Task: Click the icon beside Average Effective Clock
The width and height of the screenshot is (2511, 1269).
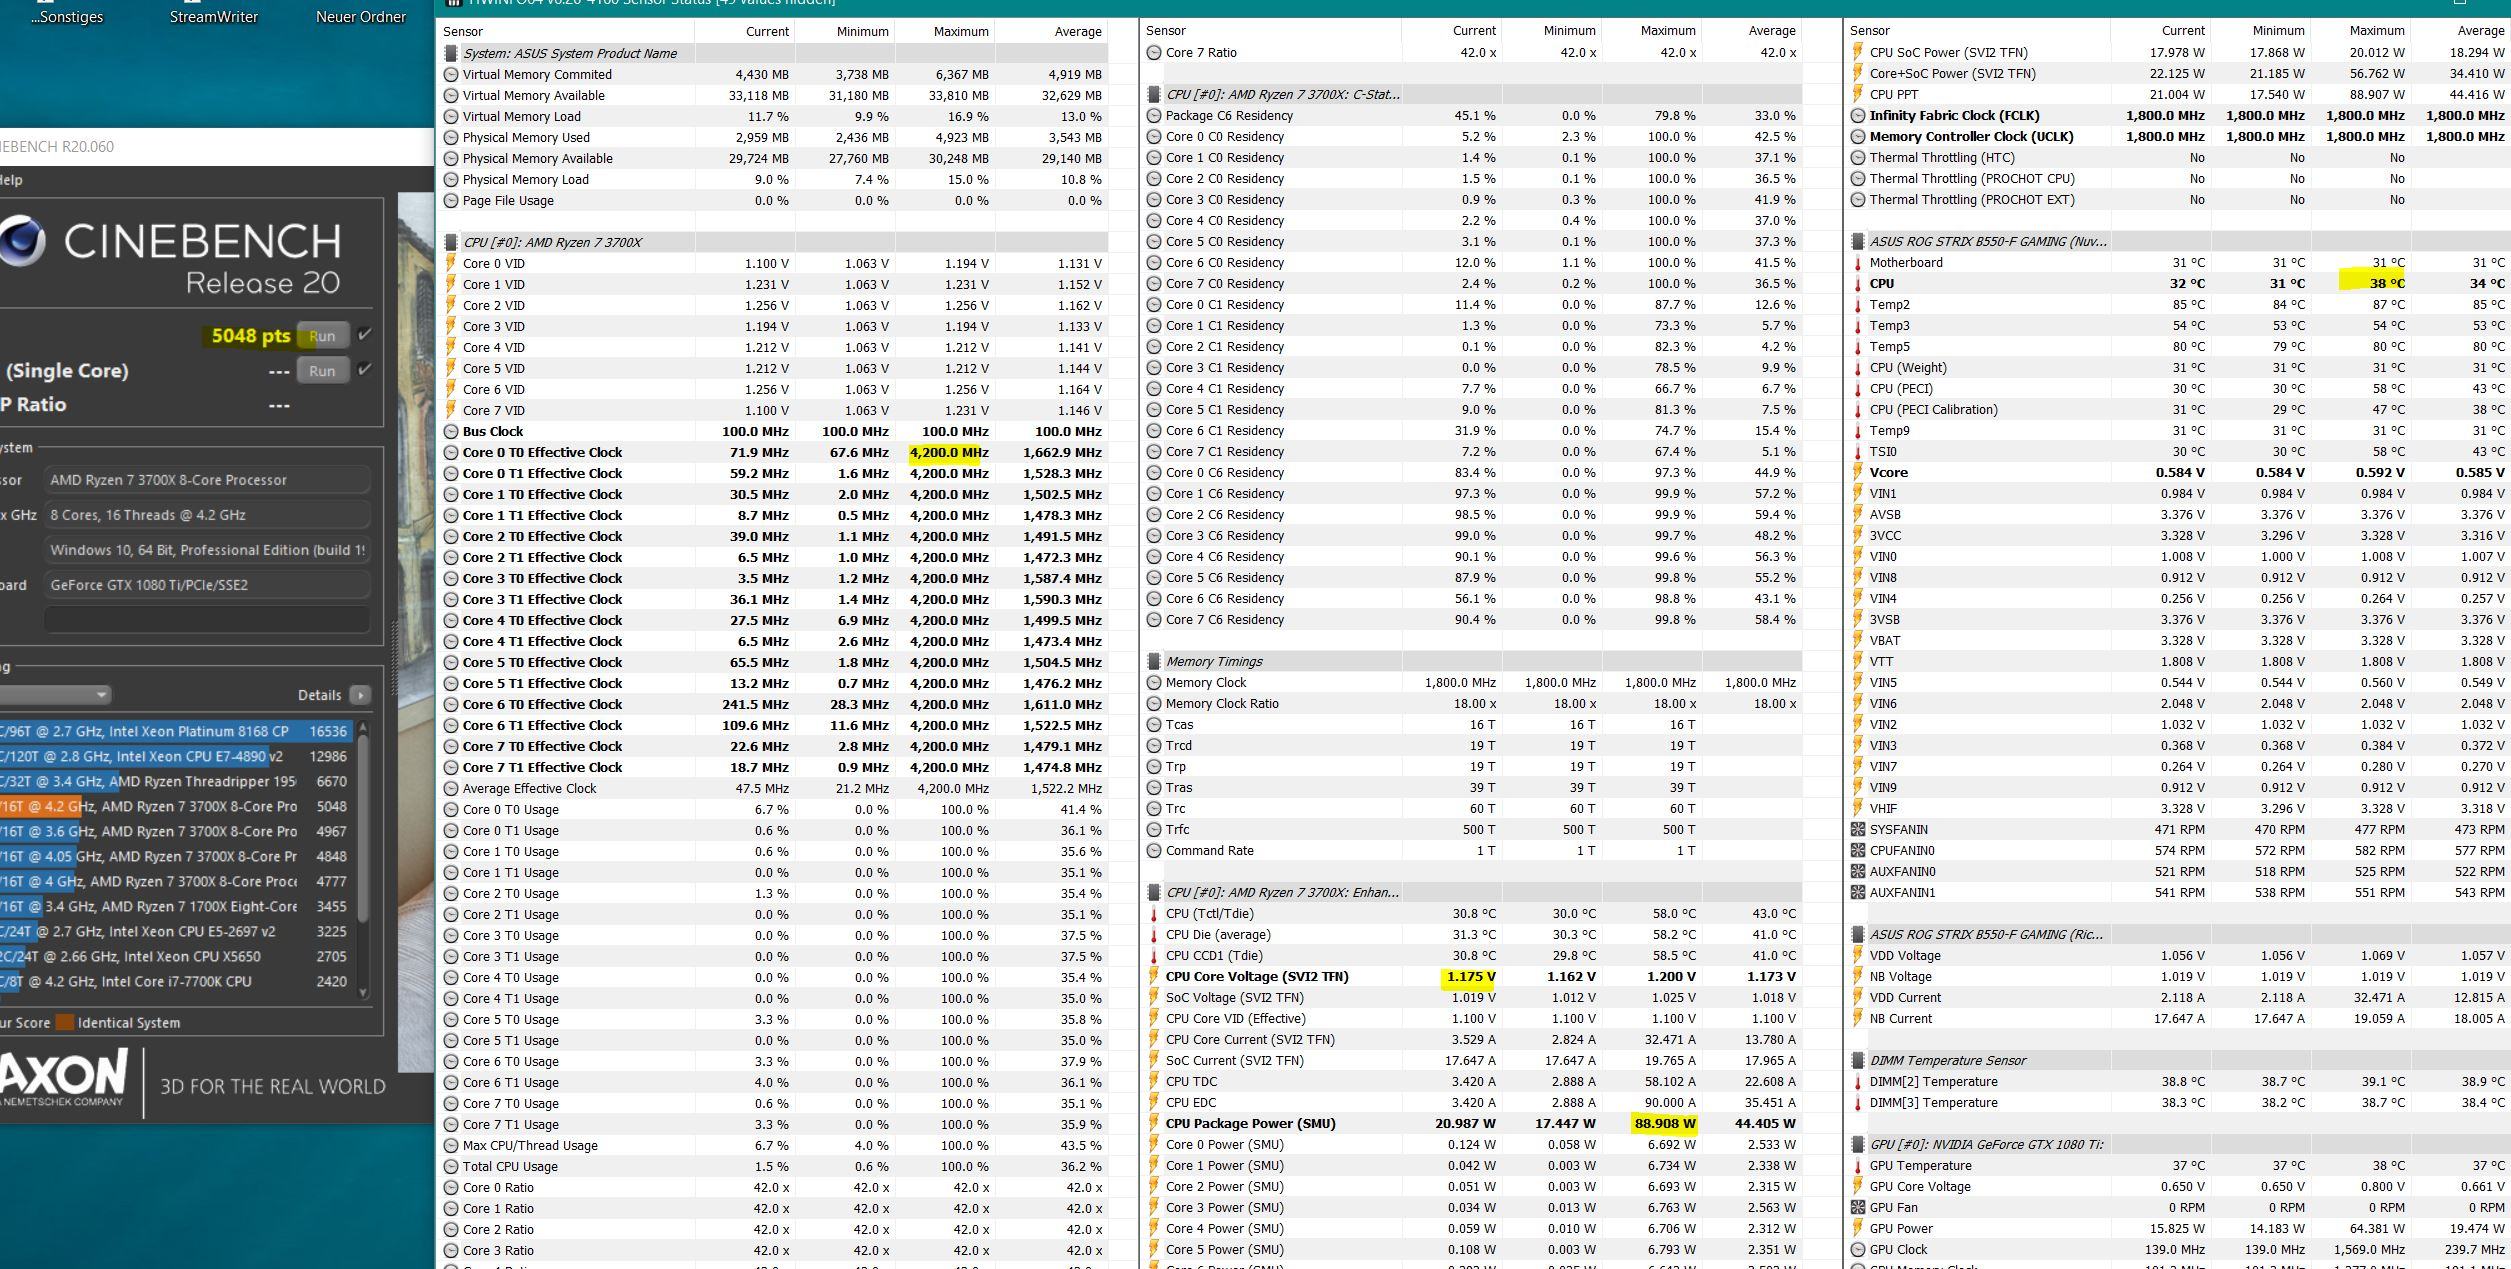Action: (451, 788)
